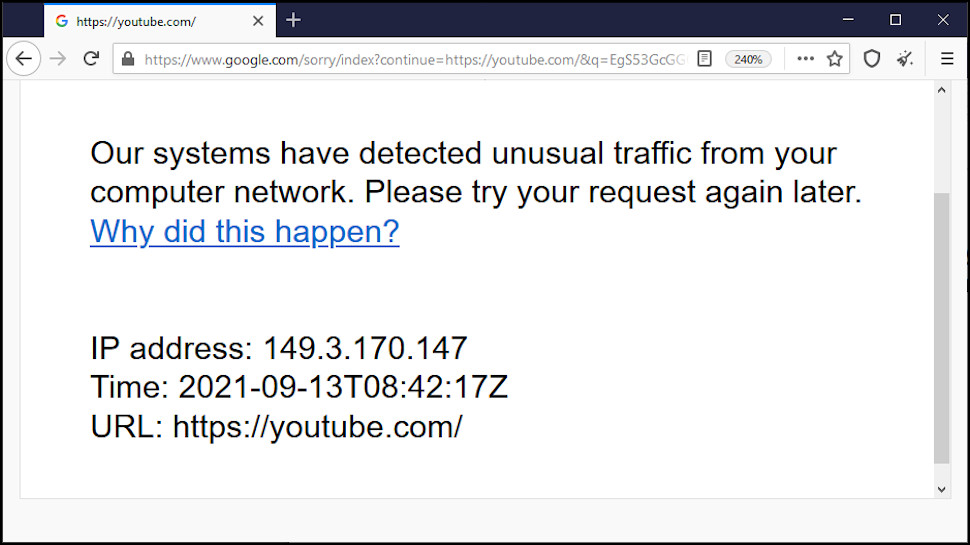Open a new tab
The height and width of the screenshot is (545, 970).
[293, 20]
